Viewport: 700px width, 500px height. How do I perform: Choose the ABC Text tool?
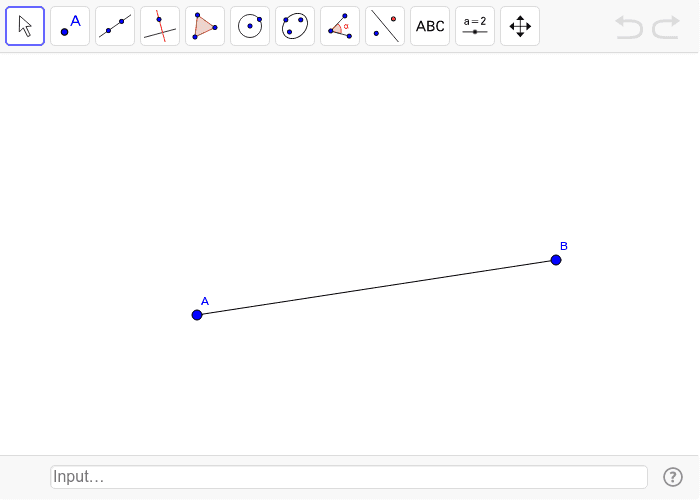[x=430, y=26]
